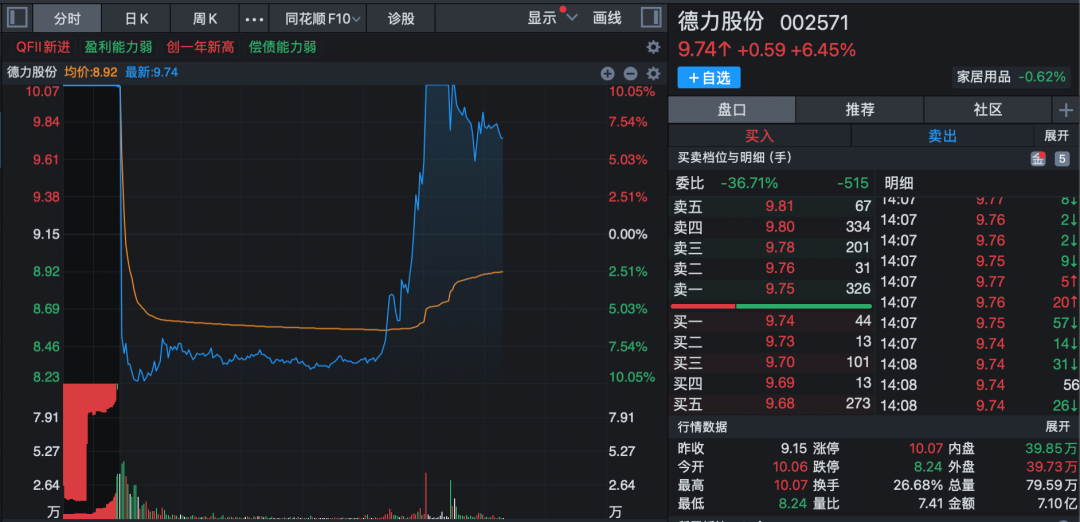Open the 画线 drawing tool
Image resolution: width=1080 pixels, height=522 pixels.
point(607,18)
